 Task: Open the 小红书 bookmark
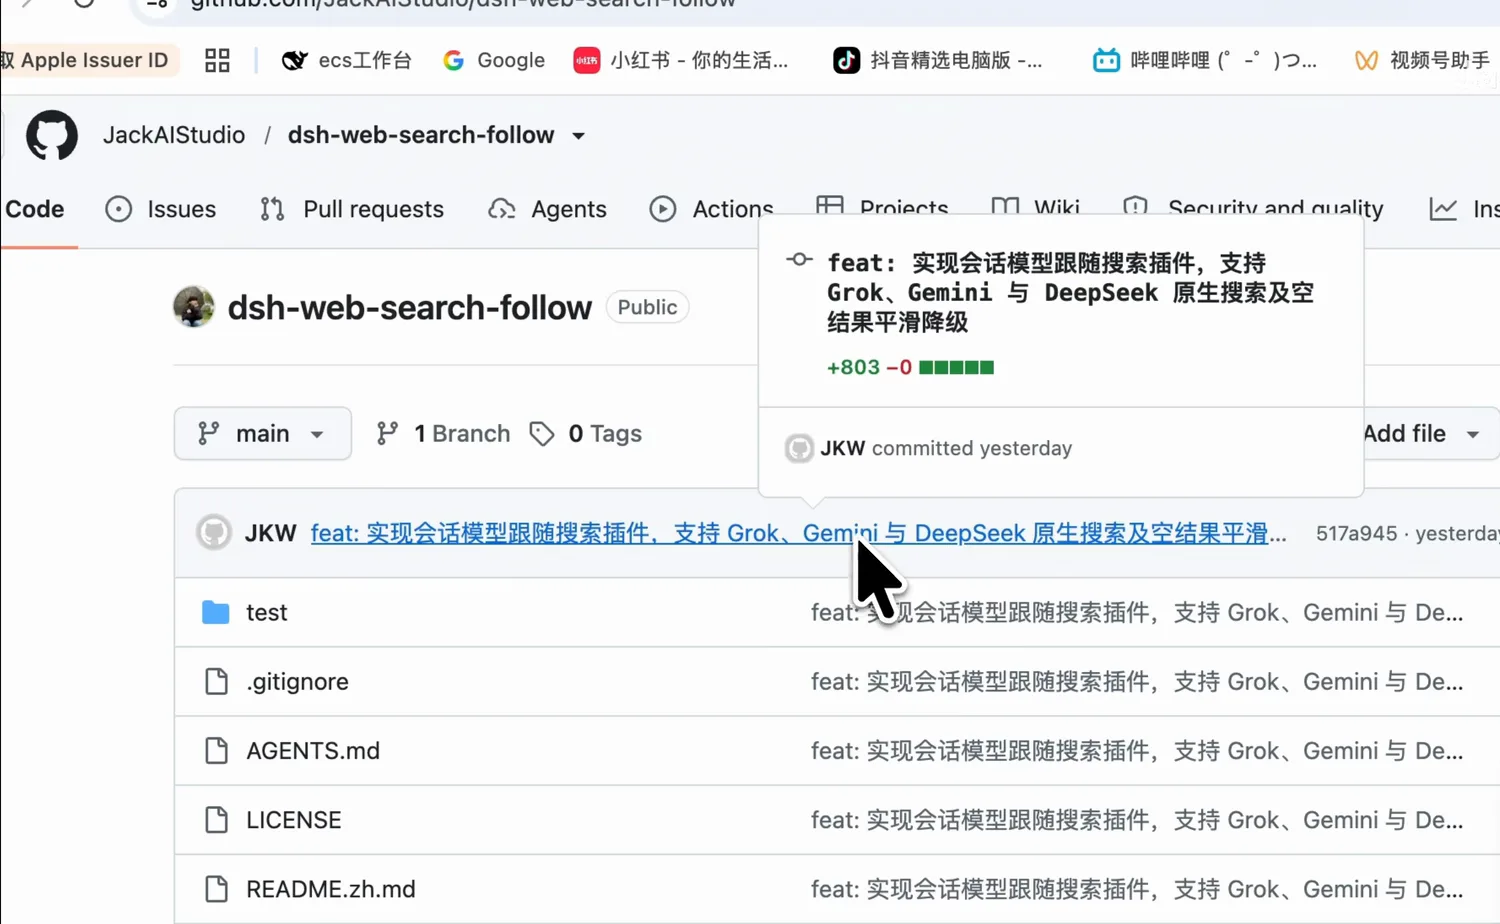pos(681,60)
